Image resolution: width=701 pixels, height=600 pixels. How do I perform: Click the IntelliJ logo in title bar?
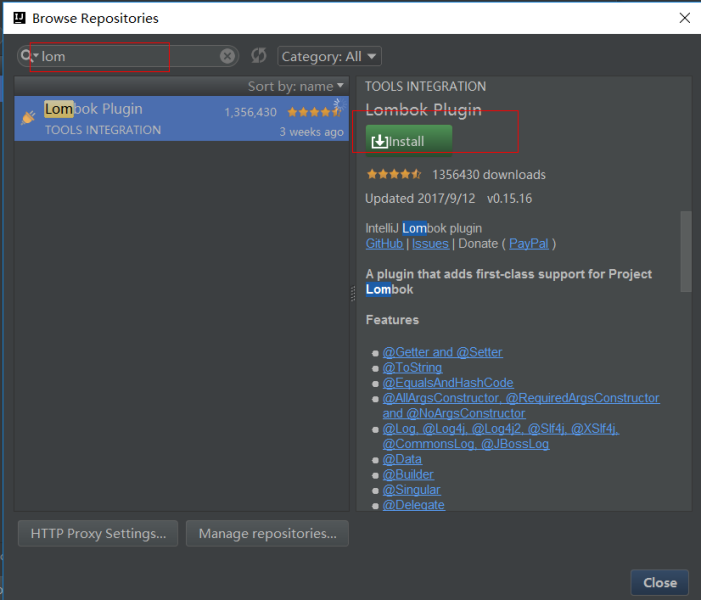(19, 18)
